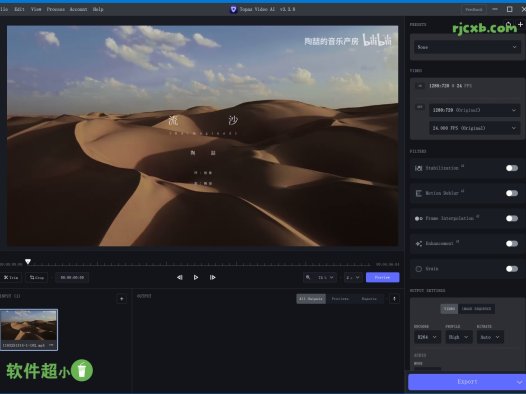Click the output panel sort icon
The image size is (526, 394).
(x=394, y=298)
